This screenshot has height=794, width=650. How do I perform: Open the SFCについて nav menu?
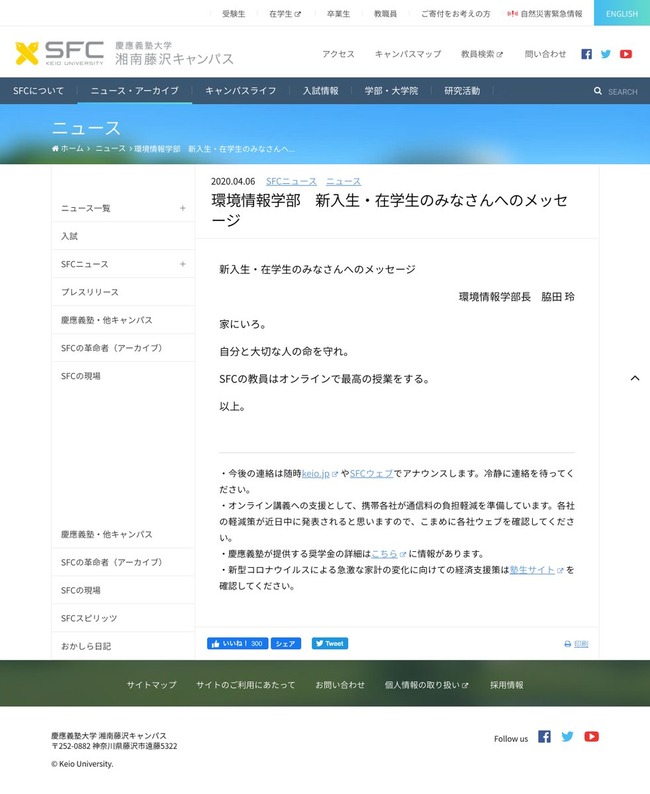[38, 91]
